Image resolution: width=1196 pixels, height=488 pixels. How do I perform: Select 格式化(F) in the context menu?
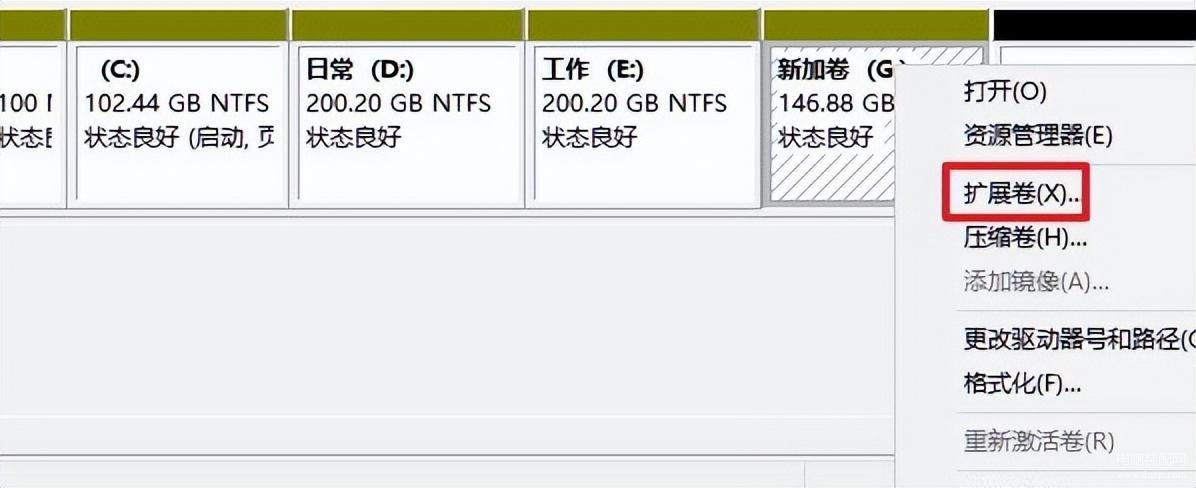[x=1022, y=383]
